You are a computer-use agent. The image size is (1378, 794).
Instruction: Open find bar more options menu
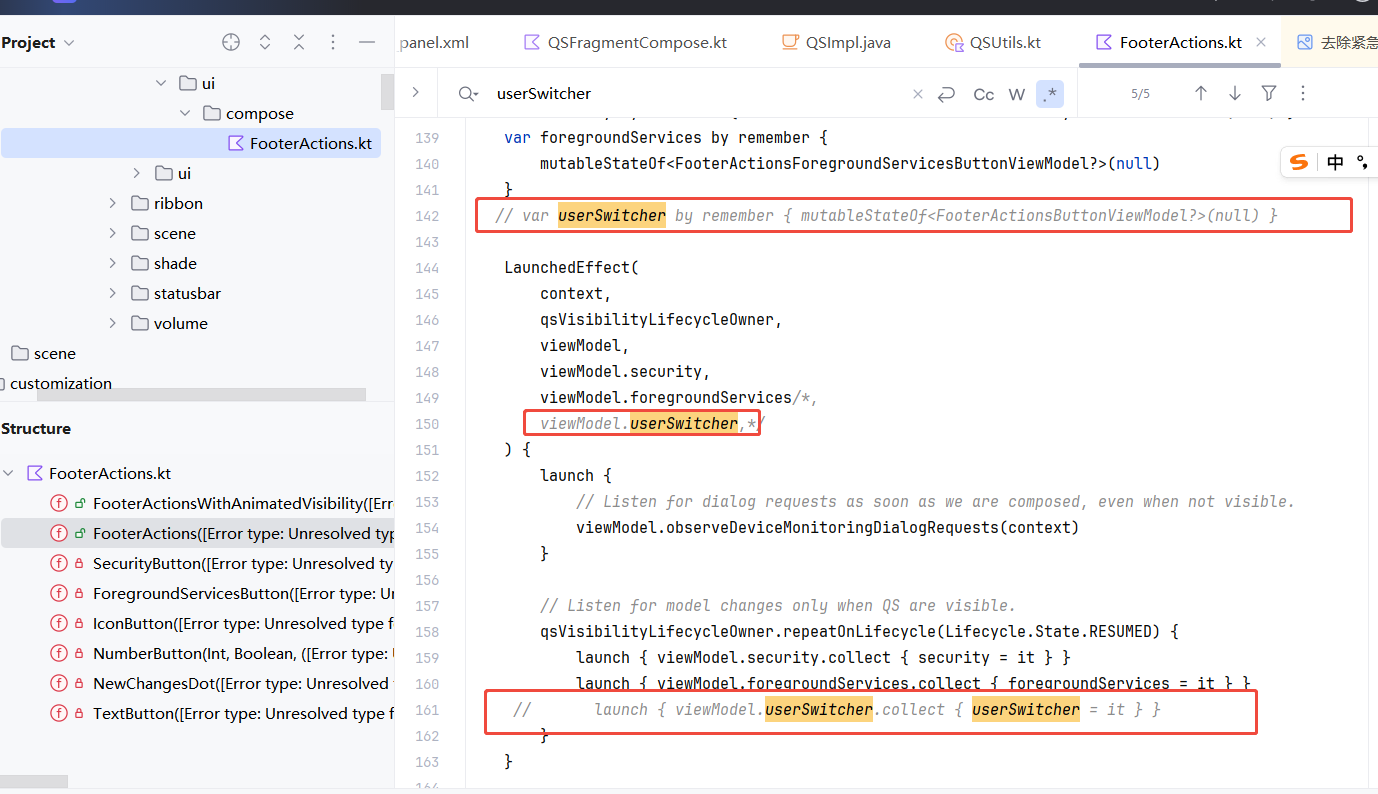point(1303,93)
